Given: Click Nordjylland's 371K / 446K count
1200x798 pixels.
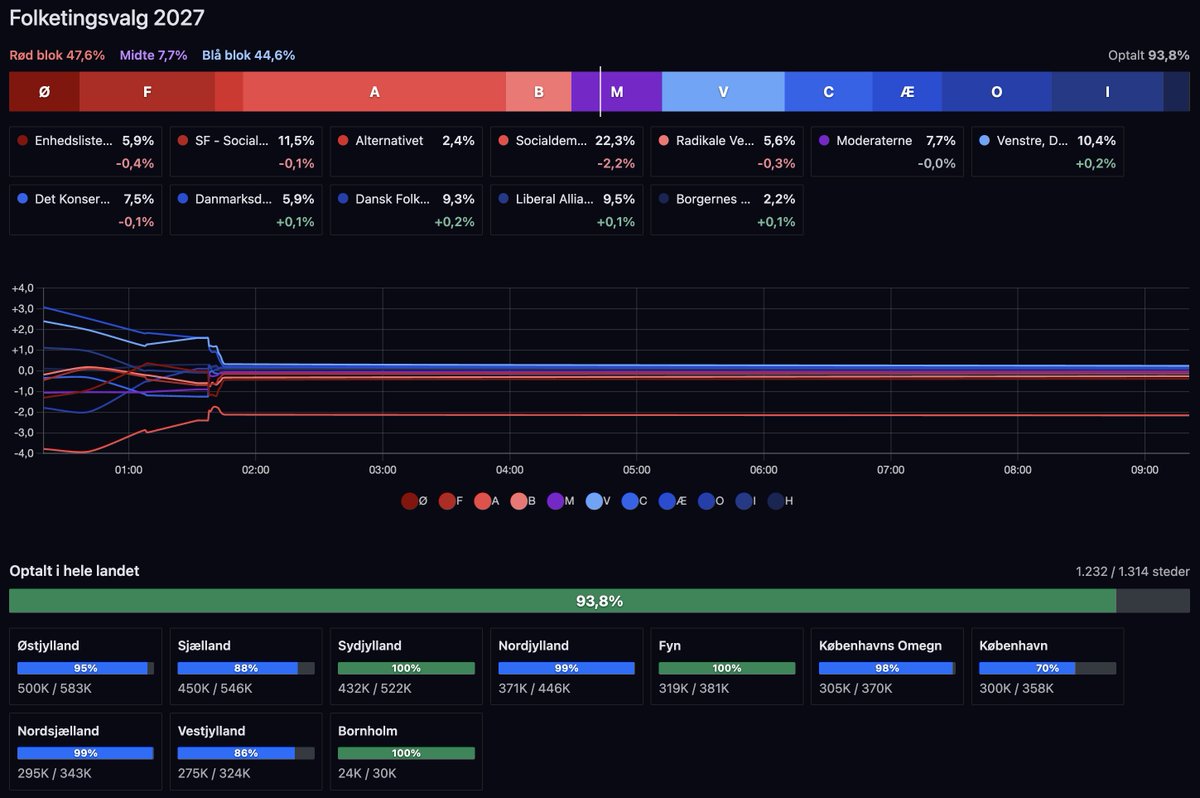Looking at the screenshot, I should 536,688.
